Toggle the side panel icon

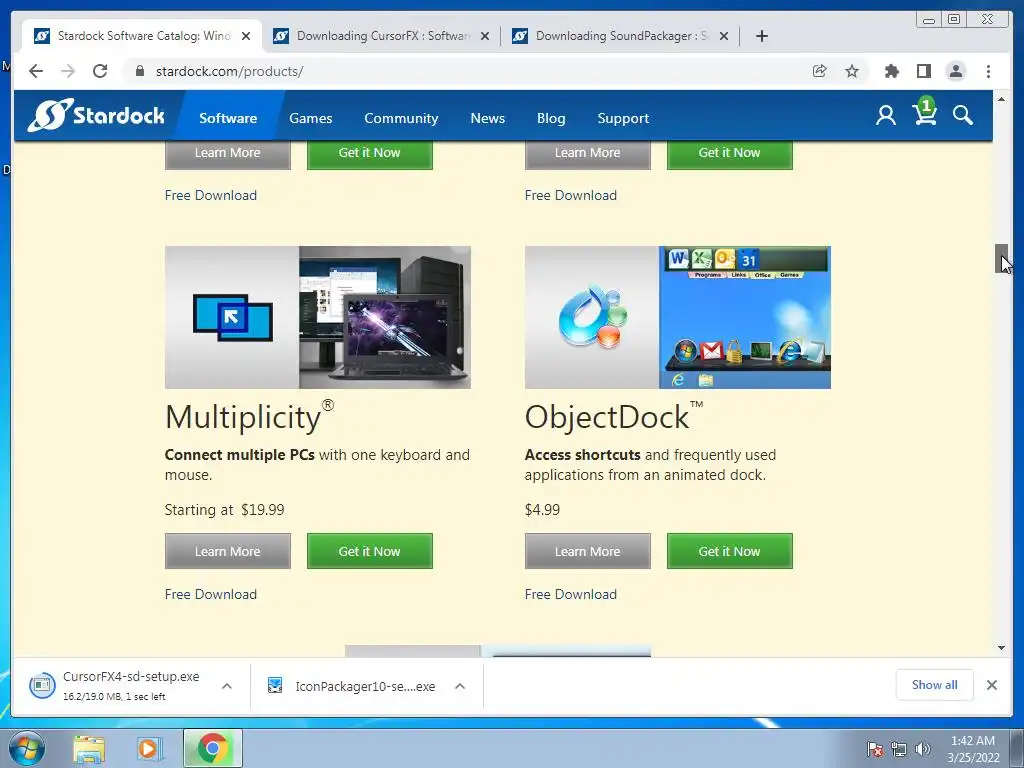coord(923,71)
